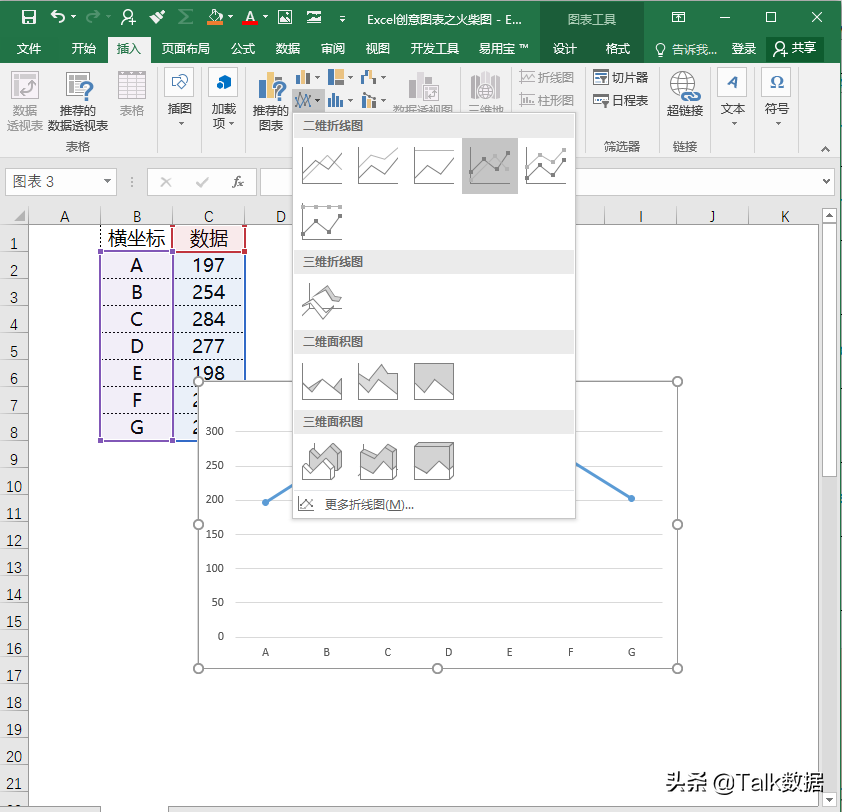
Task: Click the fill color bucket icon
Action: pyautogui.click(x=215, y=17)
